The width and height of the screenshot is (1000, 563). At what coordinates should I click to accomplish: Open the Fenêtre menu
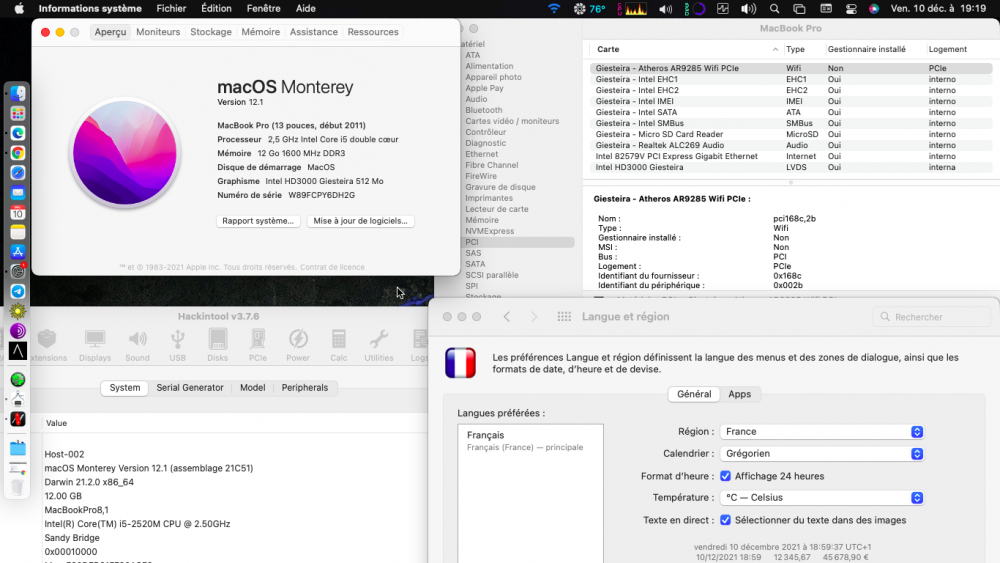263,8
